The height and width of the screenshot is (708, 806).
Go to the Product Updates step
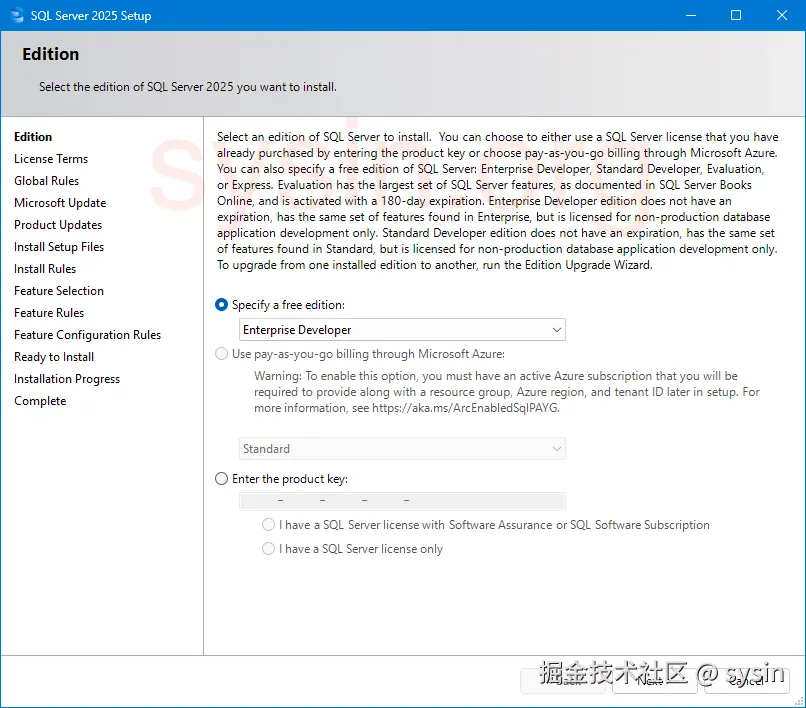[x=58, y=225]
